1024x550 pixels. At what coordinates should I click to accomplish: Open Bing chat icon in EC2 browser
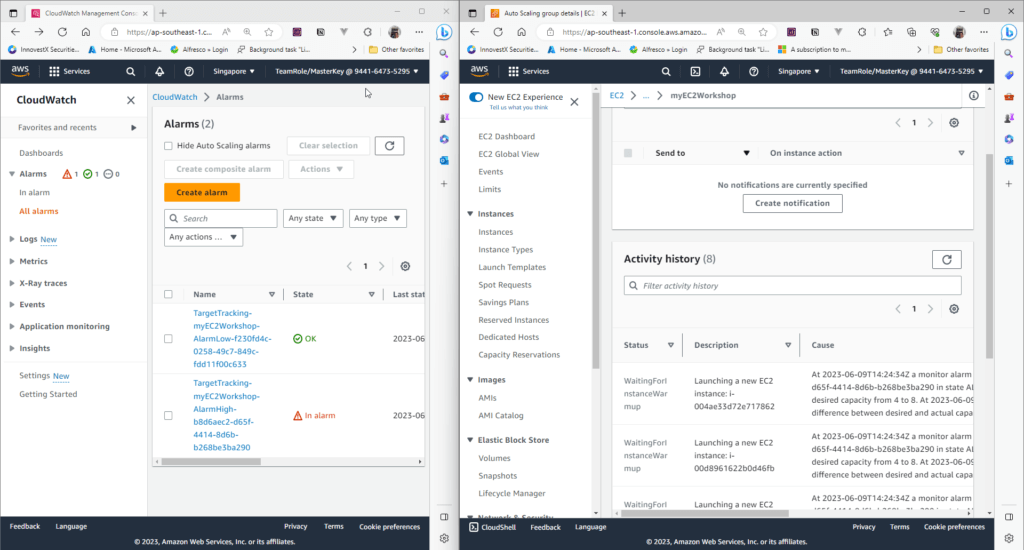coord(1009,31)
